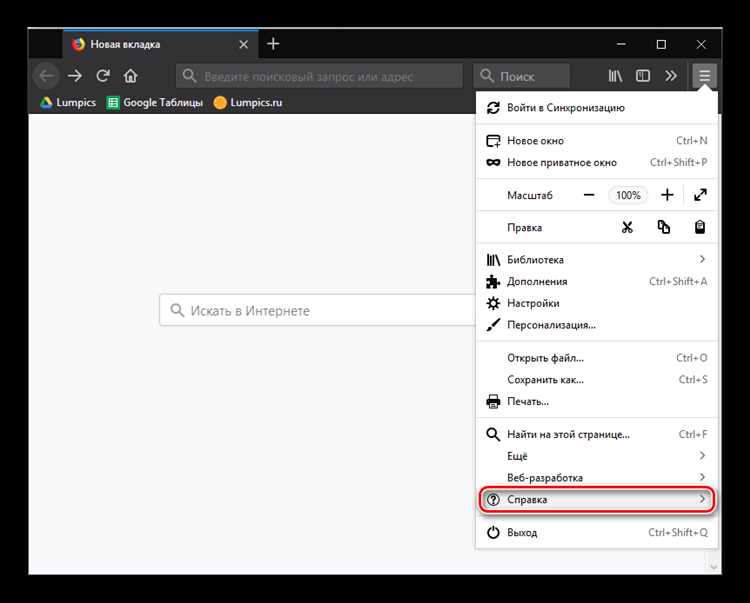
Task: Click the Copy icon in Правка row
Action: tap(663, 227)
